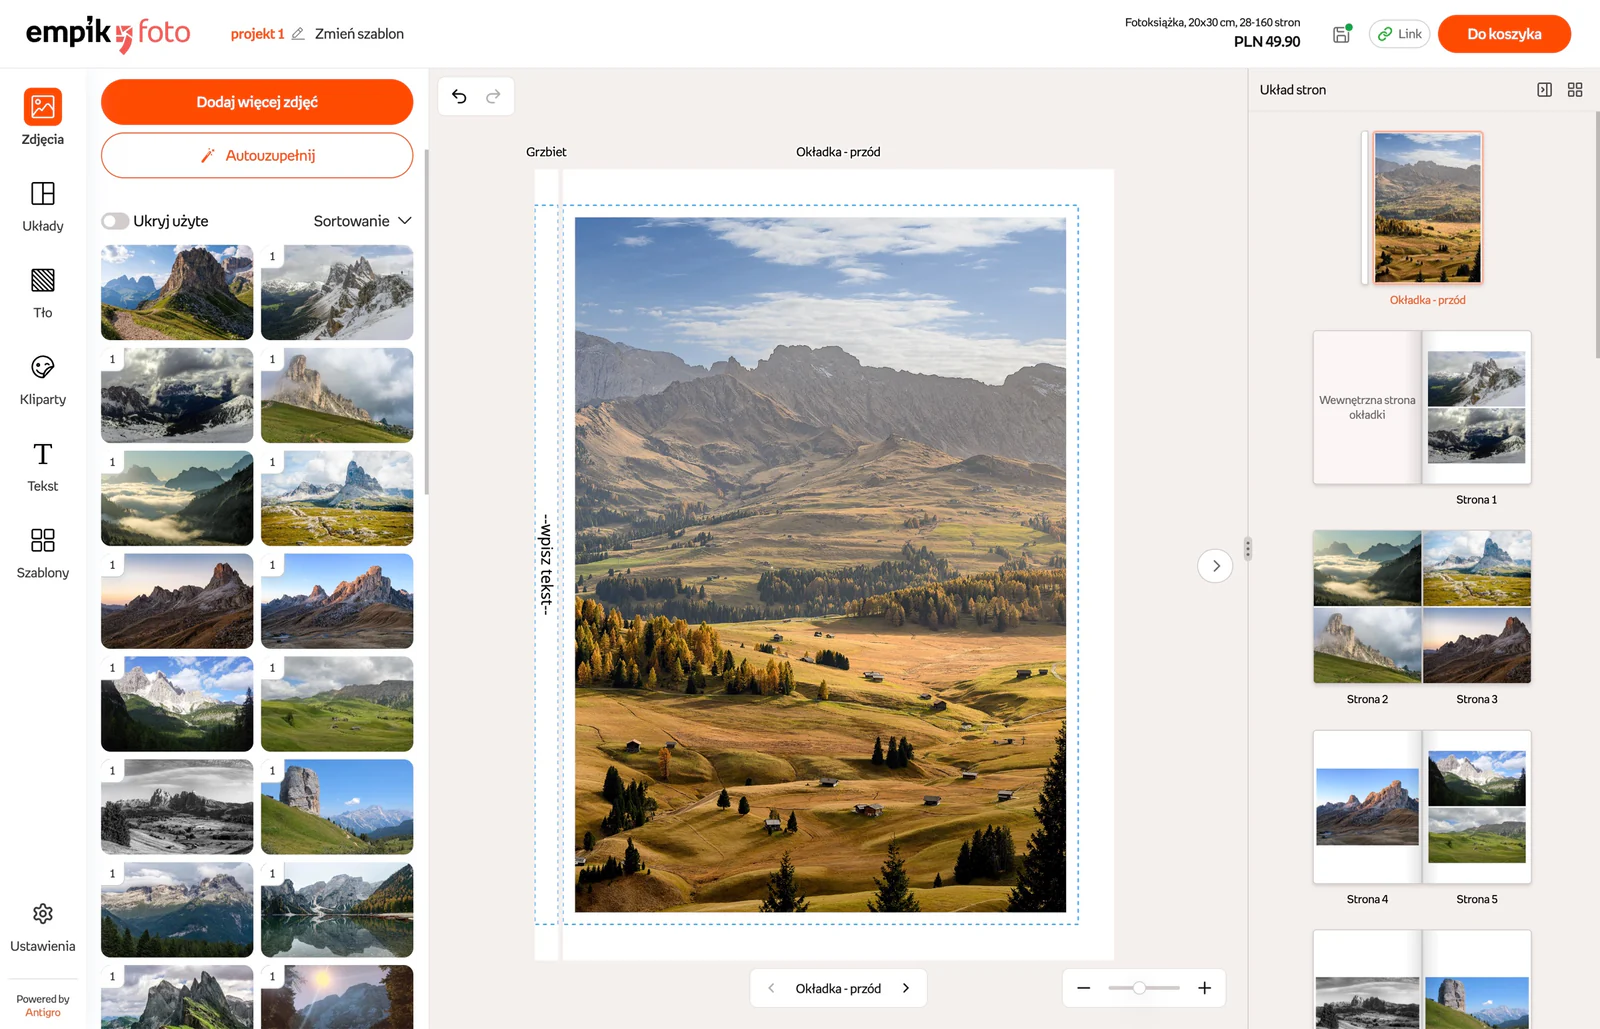This screenshot has height=1029, width=1600.
Task: Pick the first photo thumbnail without usage badge
Action: coord(177,292)
